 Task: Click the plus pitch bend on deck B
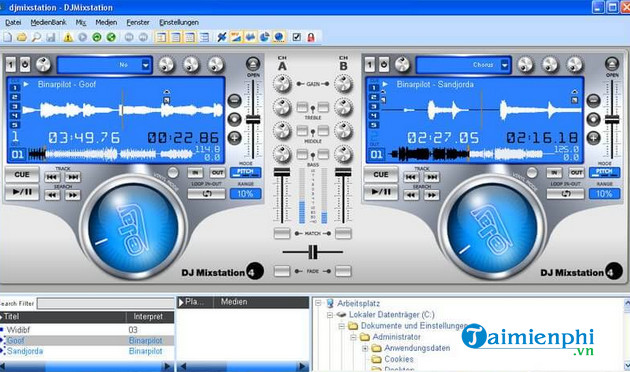(593, 138)
